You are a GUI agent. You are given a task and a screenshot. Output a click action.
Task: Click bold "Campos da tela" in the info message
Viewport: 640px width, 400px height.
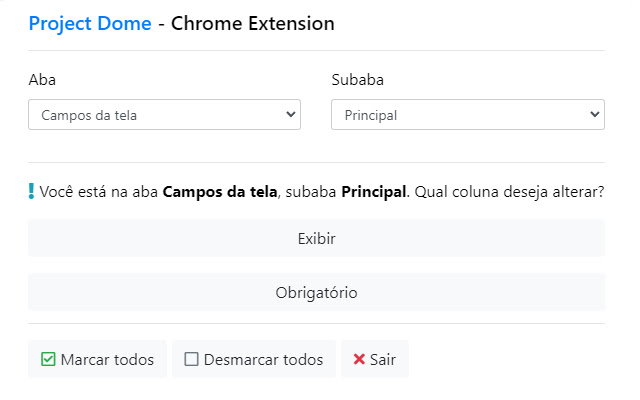218,191
